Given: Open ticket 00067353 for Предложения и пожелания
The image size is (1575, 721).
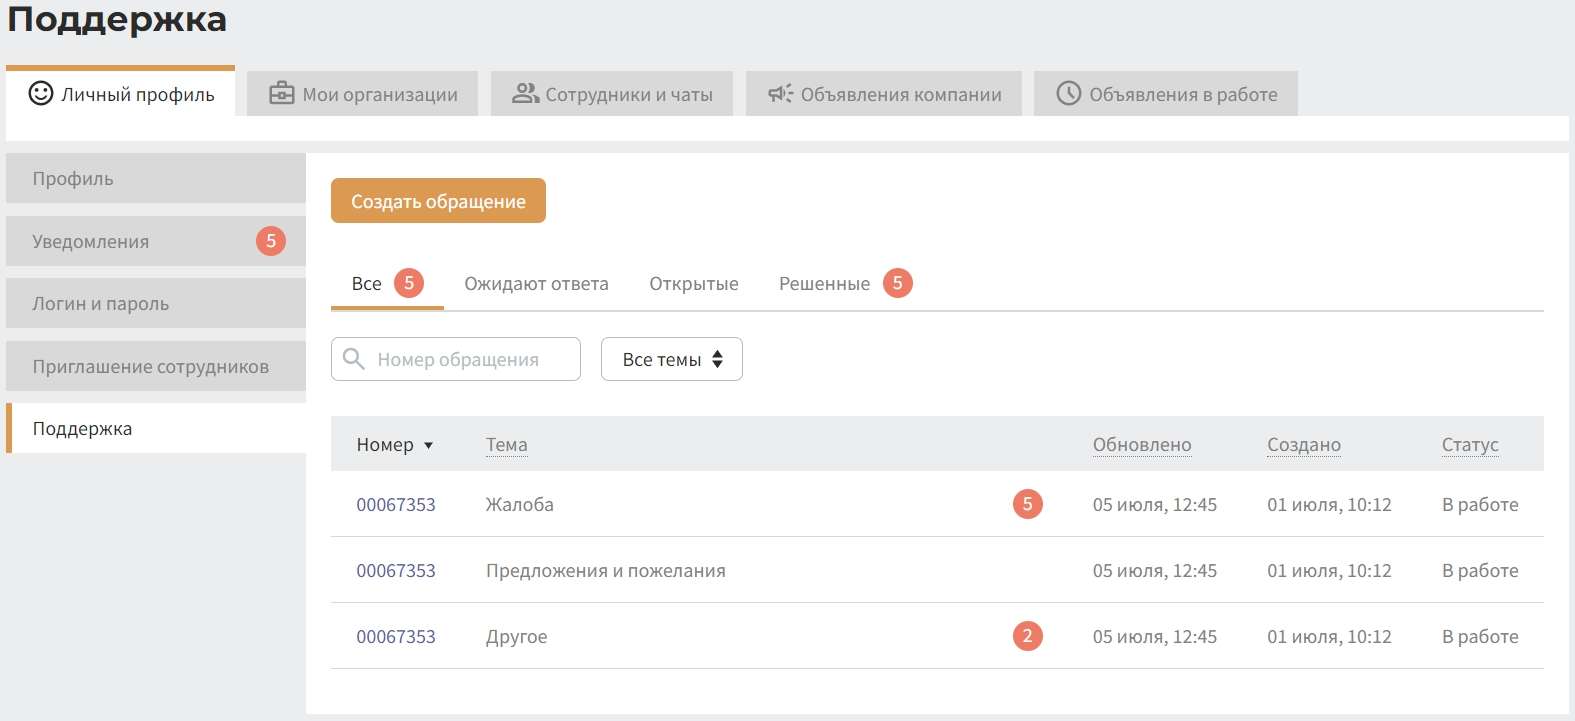Looking at the screenshot, I should coord(396,571).
